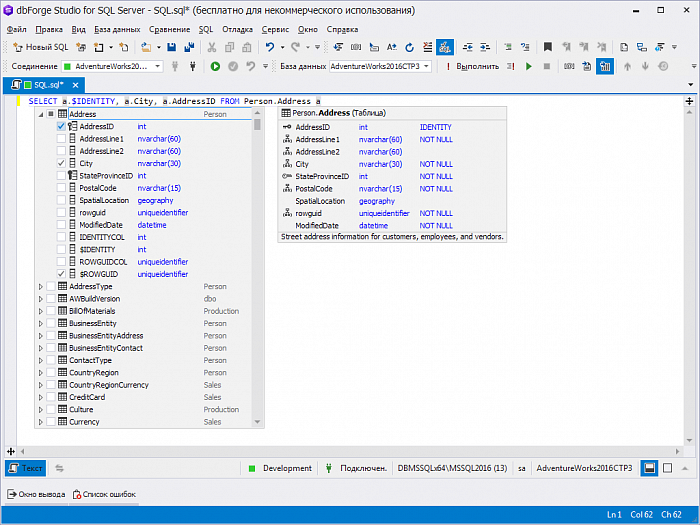Screen dimensions: 700x525
Task: Click the green Start debugging play icon
Action: click(x=529, y=67)
